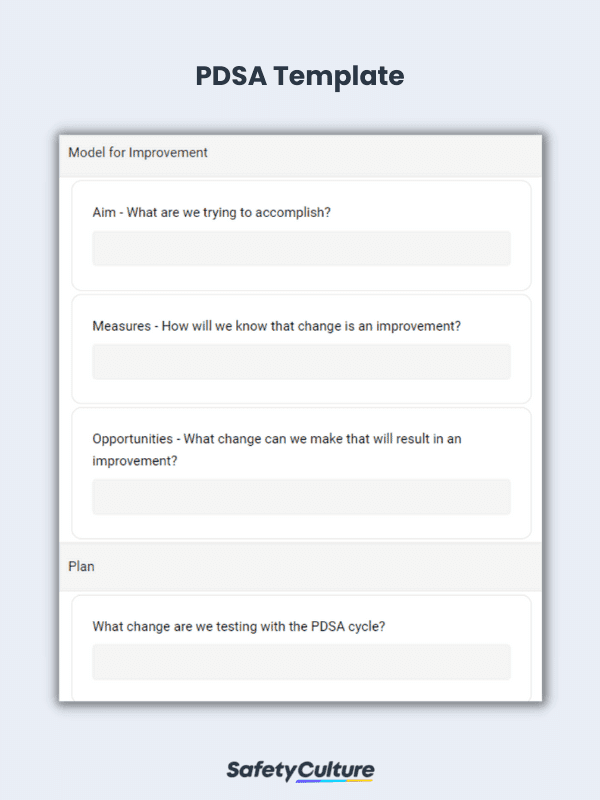Click the 'What change are we testing' label
This screenshot has width=600, height=800.
pyautogui.click(x=239, y=627)
